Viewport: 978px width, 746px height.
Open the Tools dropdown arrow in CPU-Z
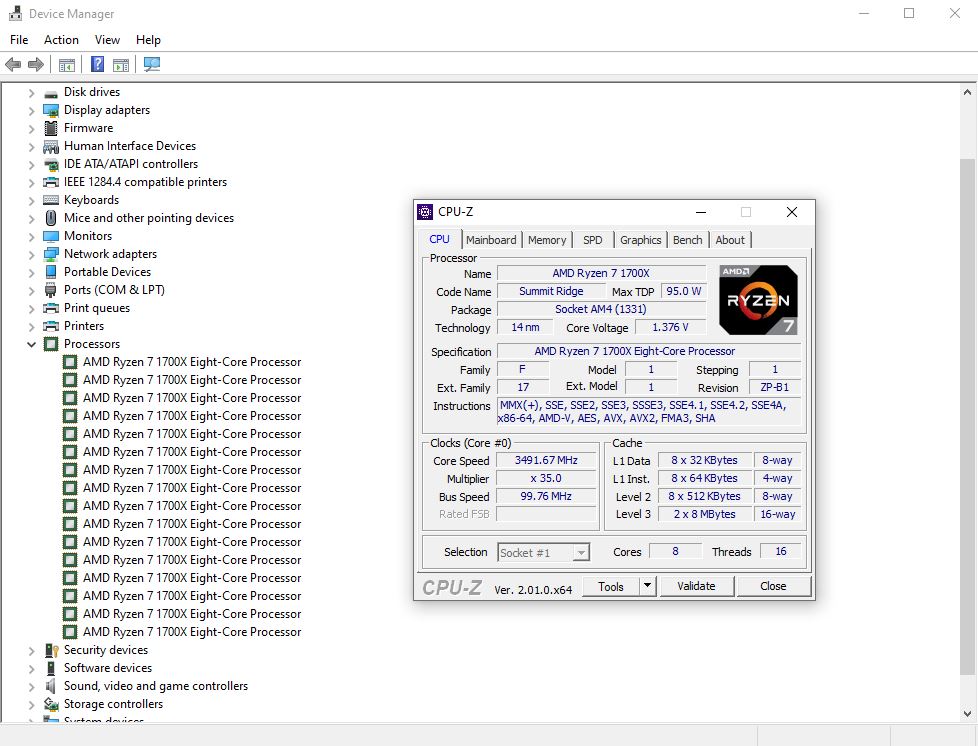pos(647,586)
